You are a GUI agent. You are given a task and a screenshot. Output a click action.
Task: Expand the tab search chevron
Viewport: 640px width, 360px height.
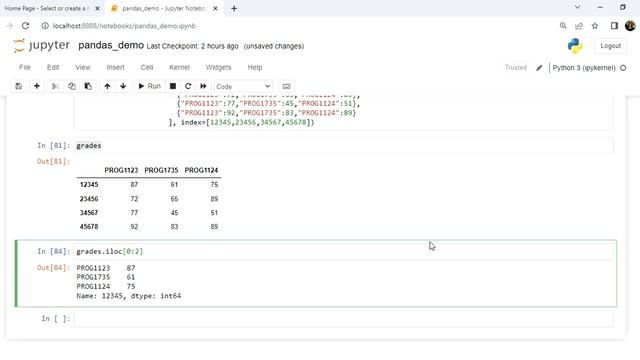[577, 7]
